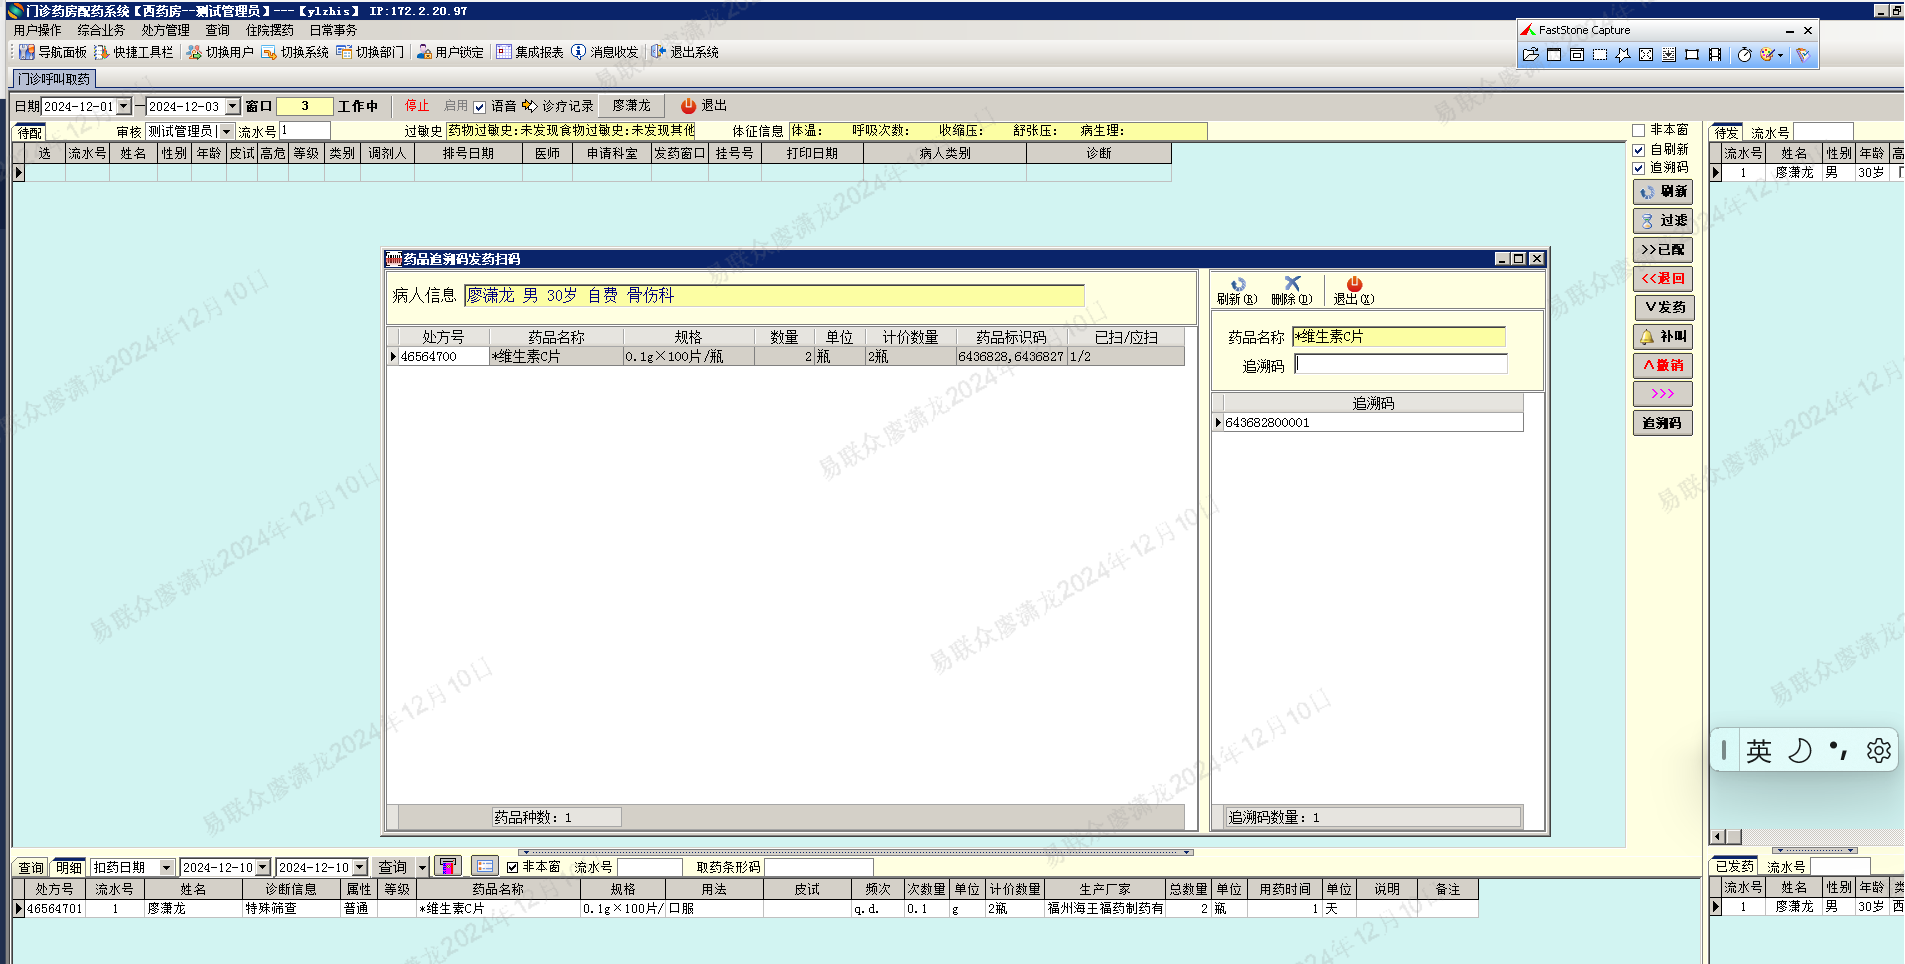Image resolution: width=1905 pixels, height=964 pixels.
Task: Select FastStone capture rectangular region tool
Action: pyautogui.click(x=1600, y=55)
